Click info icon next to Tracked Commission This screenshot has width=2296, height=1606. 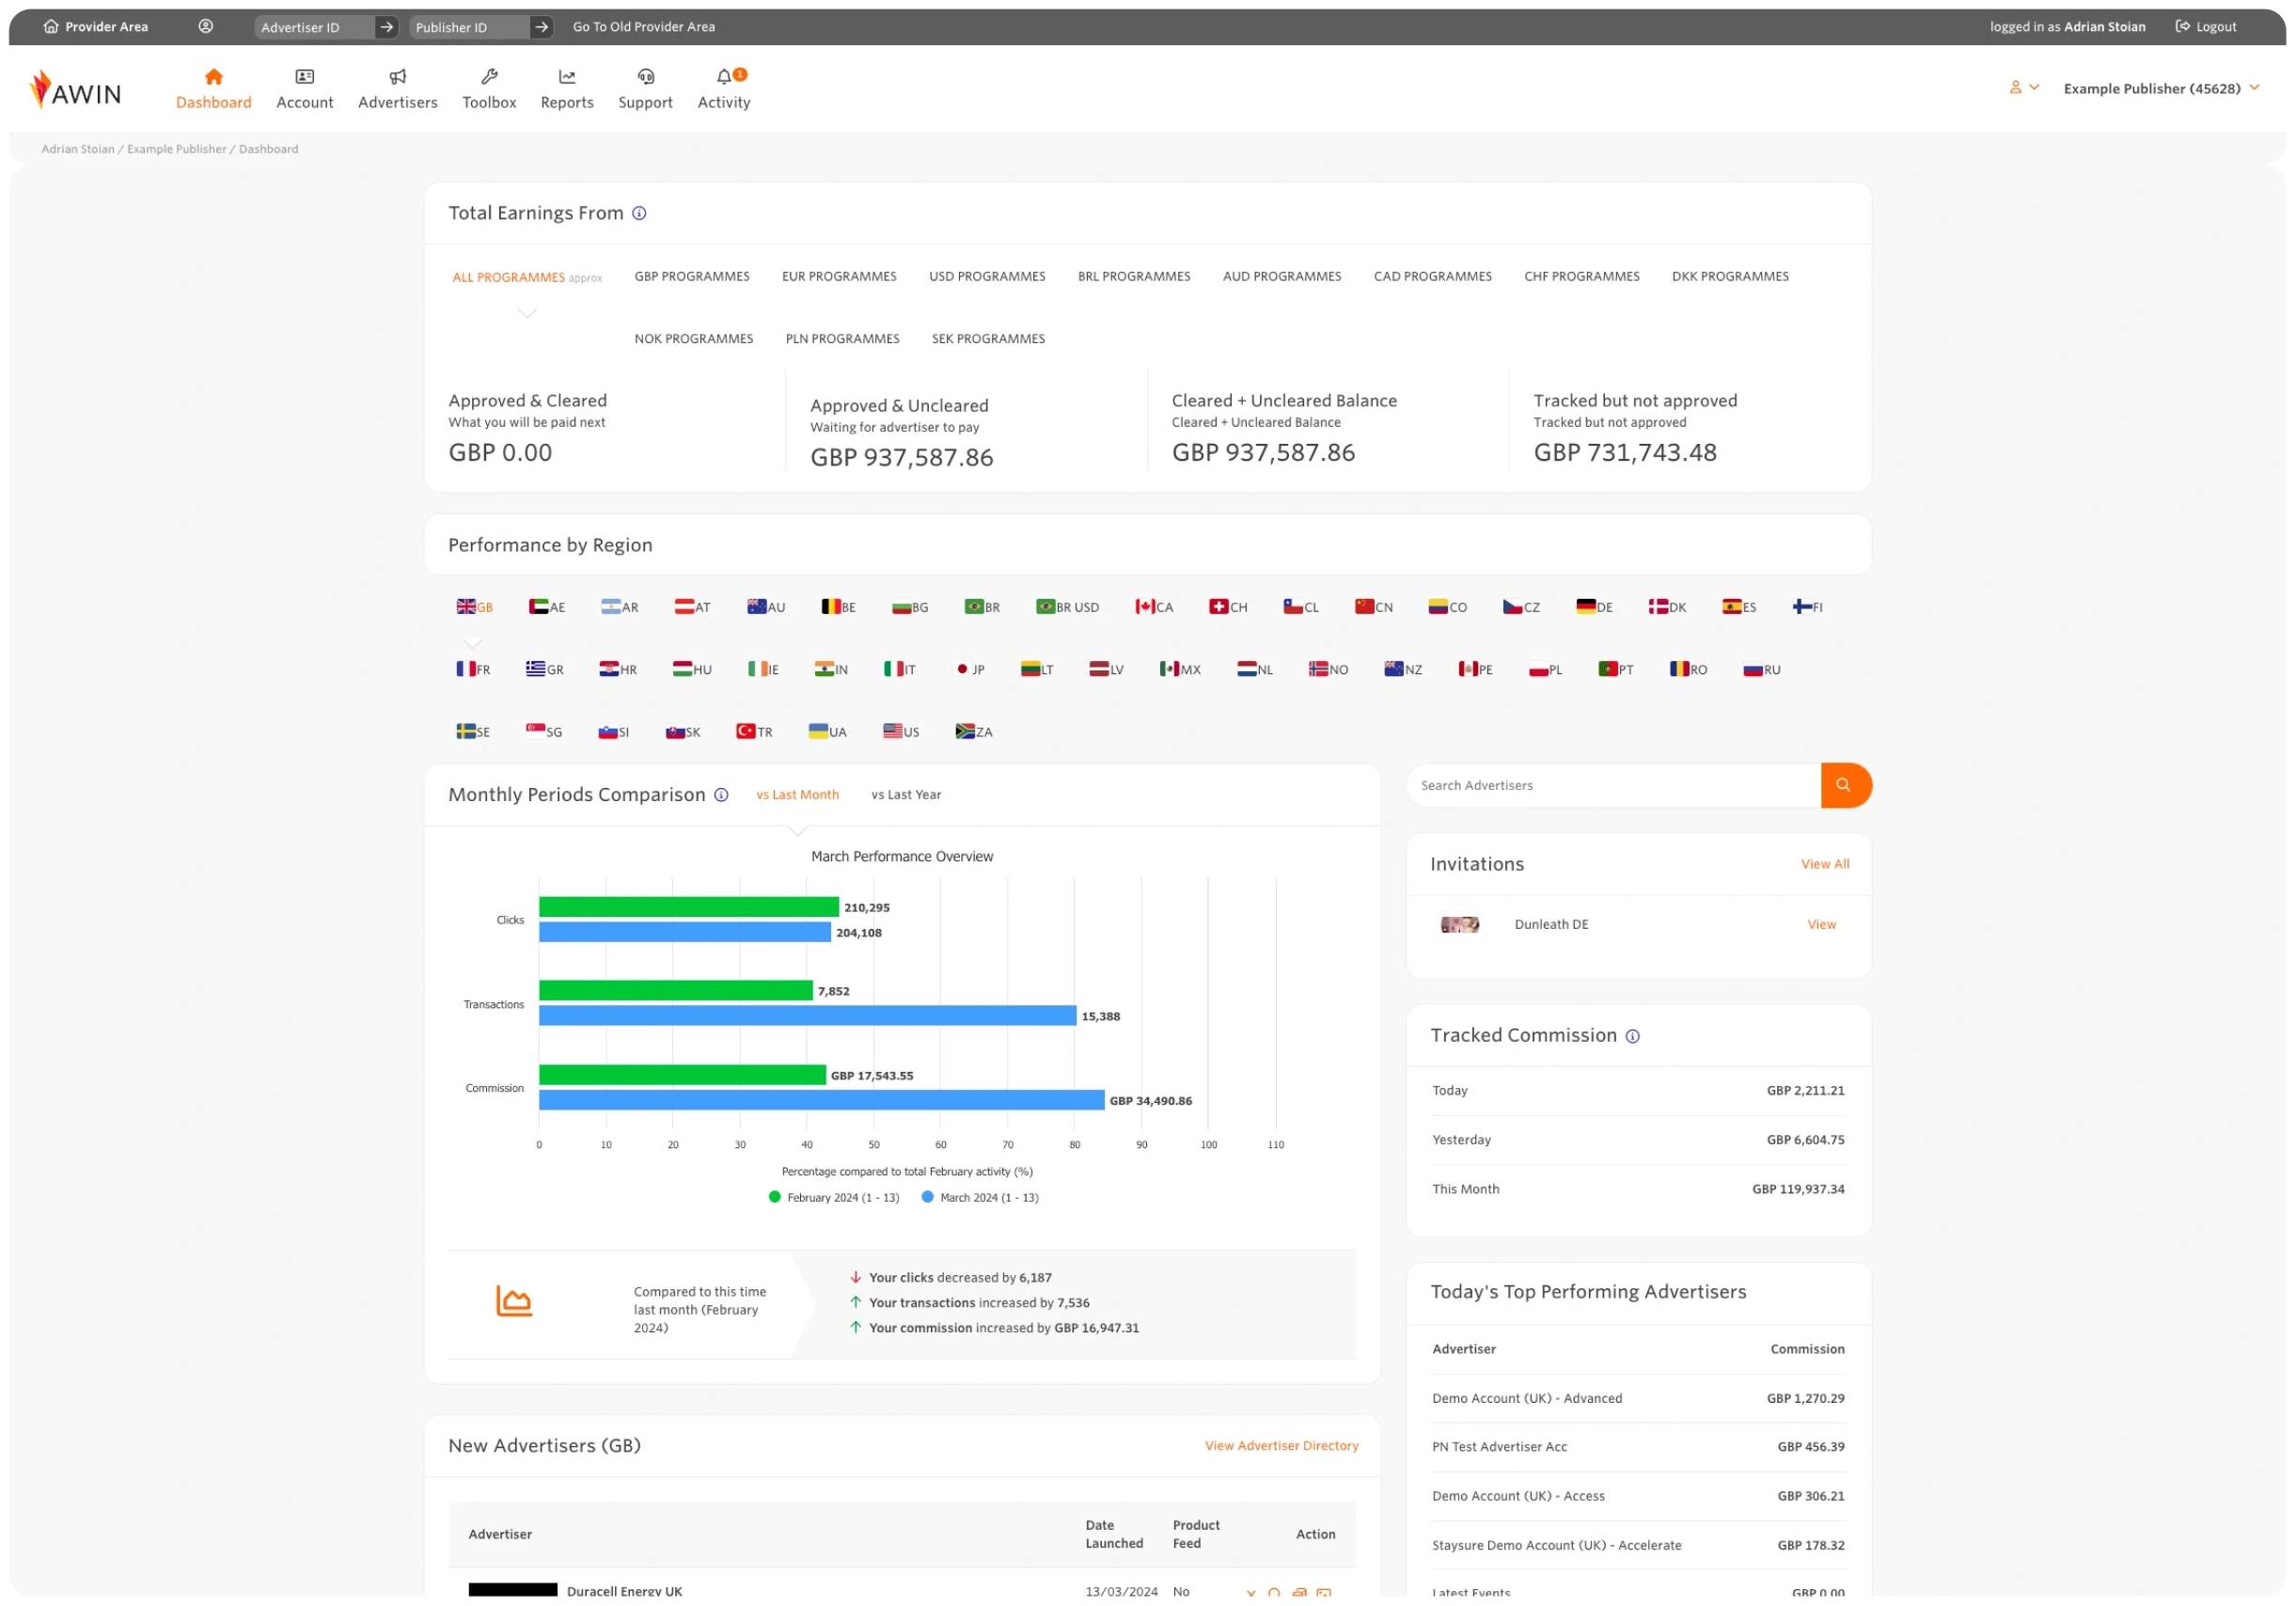click(1632, 1036)
